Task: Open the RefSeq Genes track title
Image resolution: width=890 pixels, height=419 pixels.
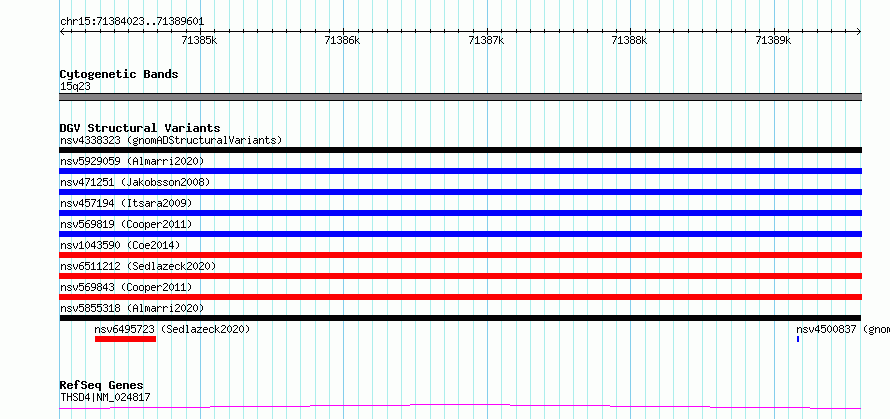Action: point(102,386)
